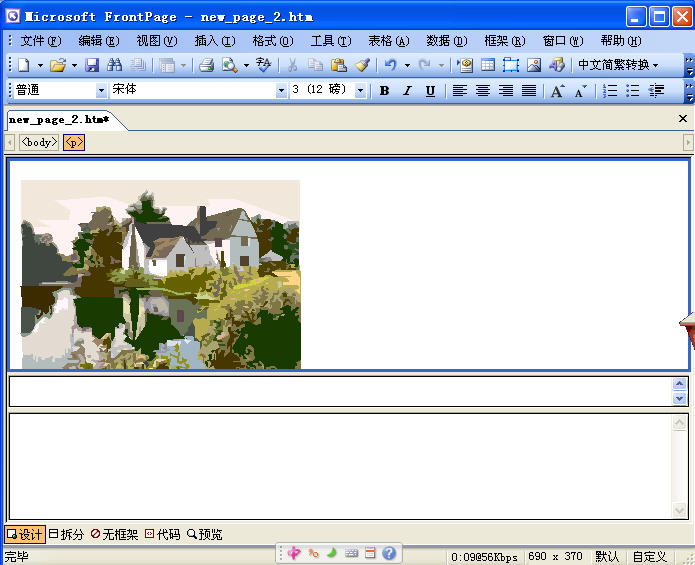Insert a table with table icon
Screen dimensions: 695x565
pos(488,65)
